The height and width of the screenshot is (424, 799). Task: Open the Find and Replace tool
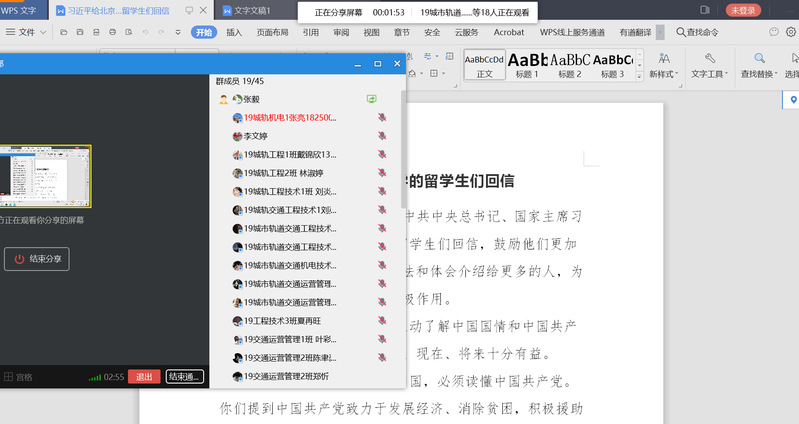click(x=760, y=65)
